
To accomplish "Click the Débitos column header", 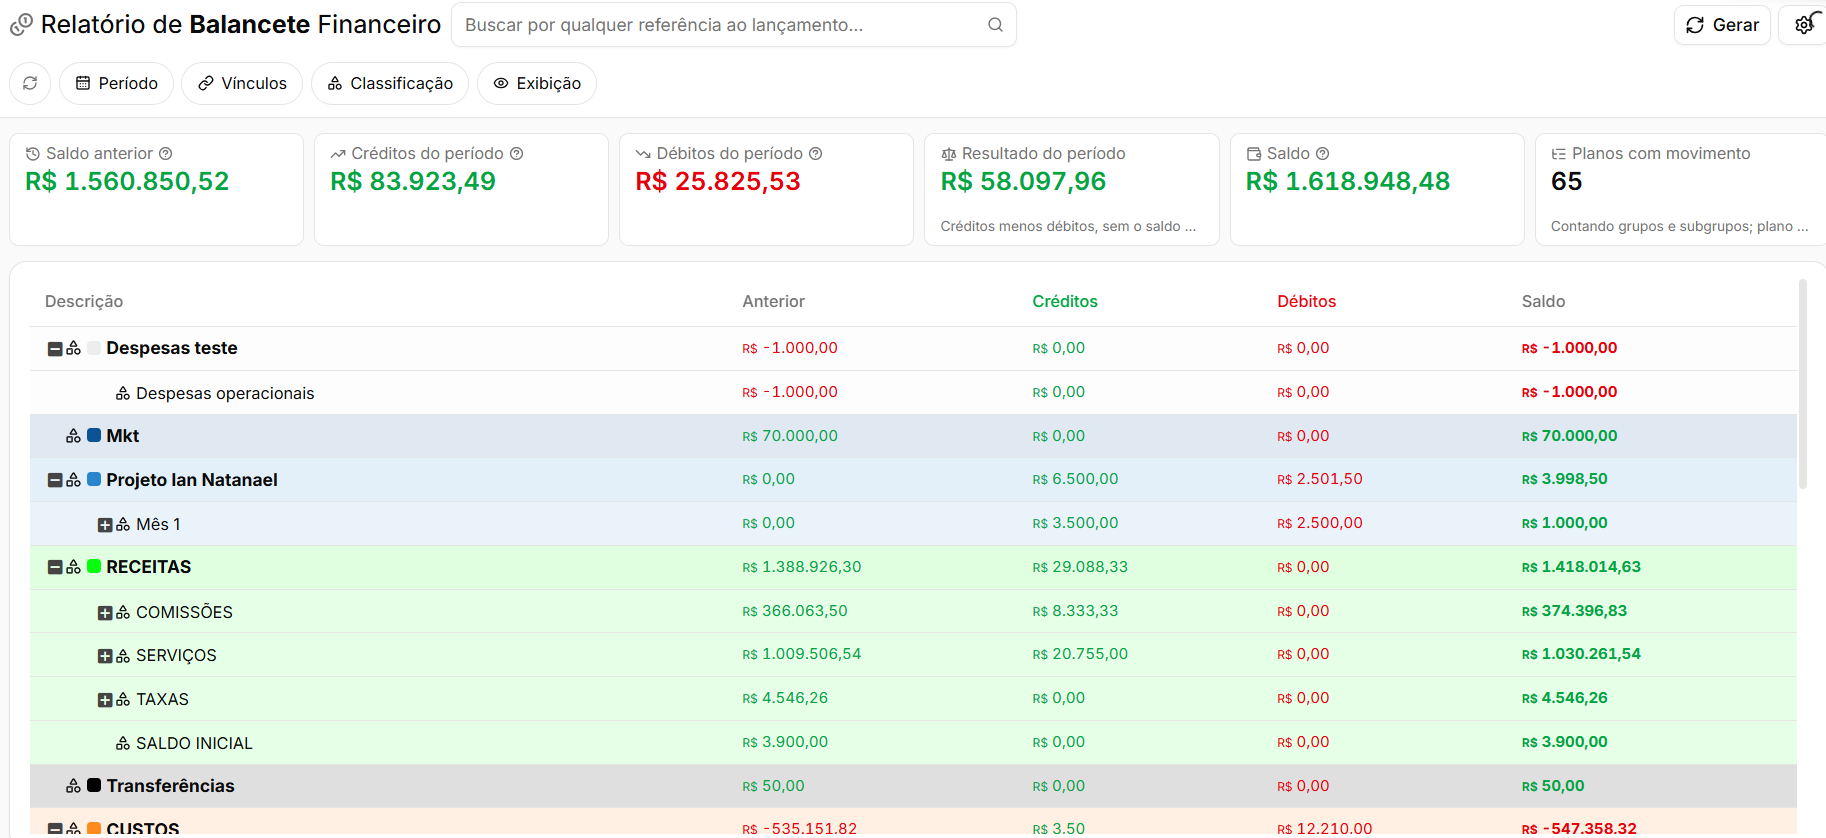I will coord(1307,301).
